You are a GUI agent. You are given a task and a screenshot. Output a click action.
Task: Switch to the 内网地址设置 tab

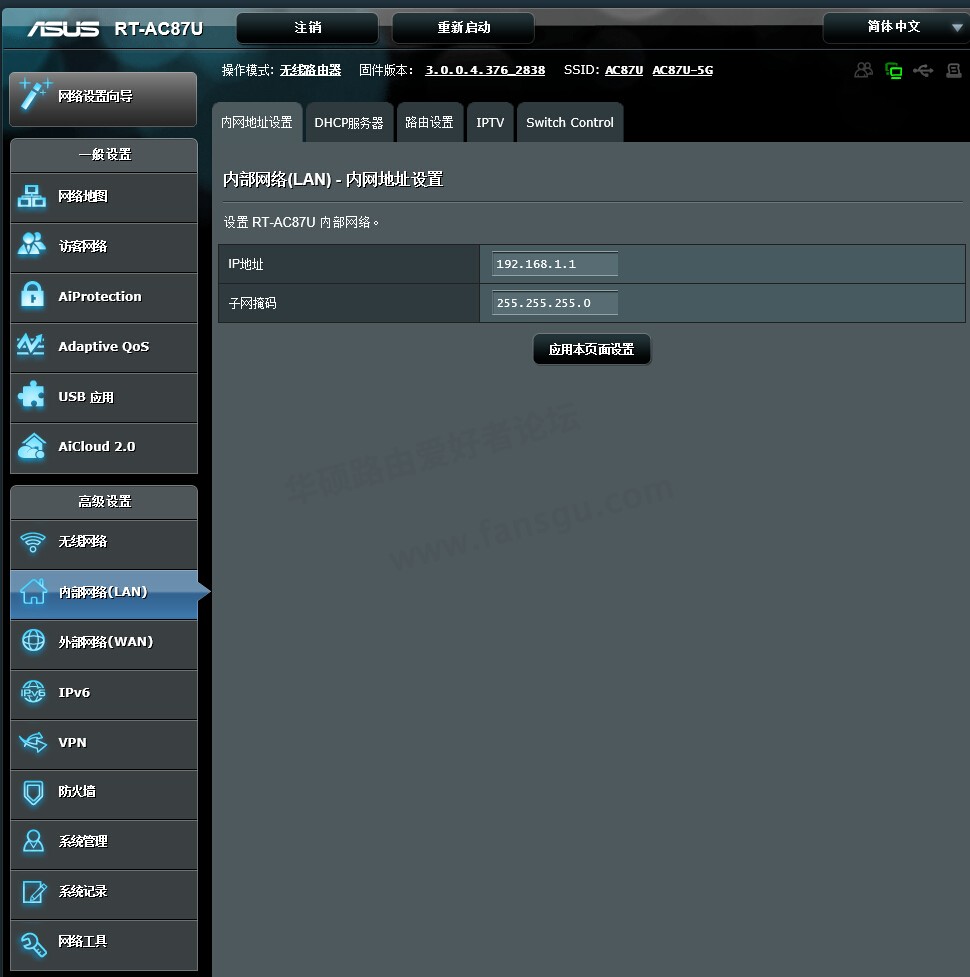(x=257, y=122)
